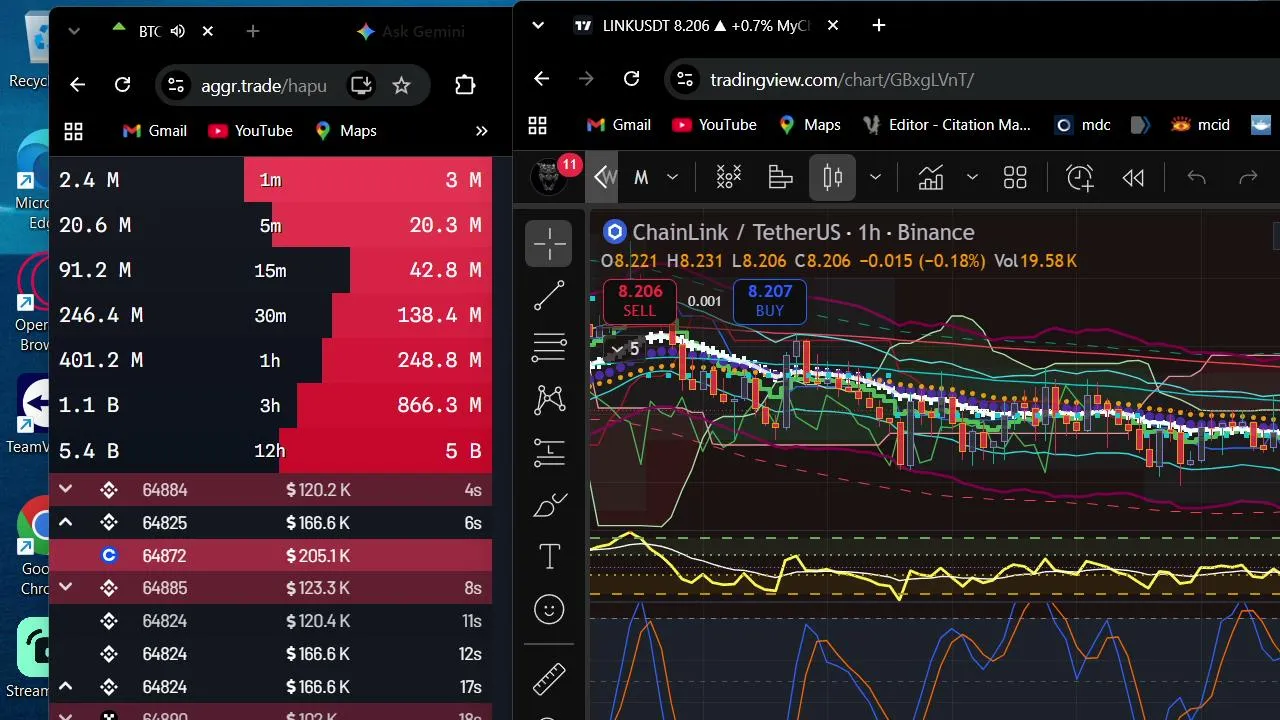Click the 64872 Coinbase trade for $205.1 K
The image size is (1280, 720).
[270, 556]
